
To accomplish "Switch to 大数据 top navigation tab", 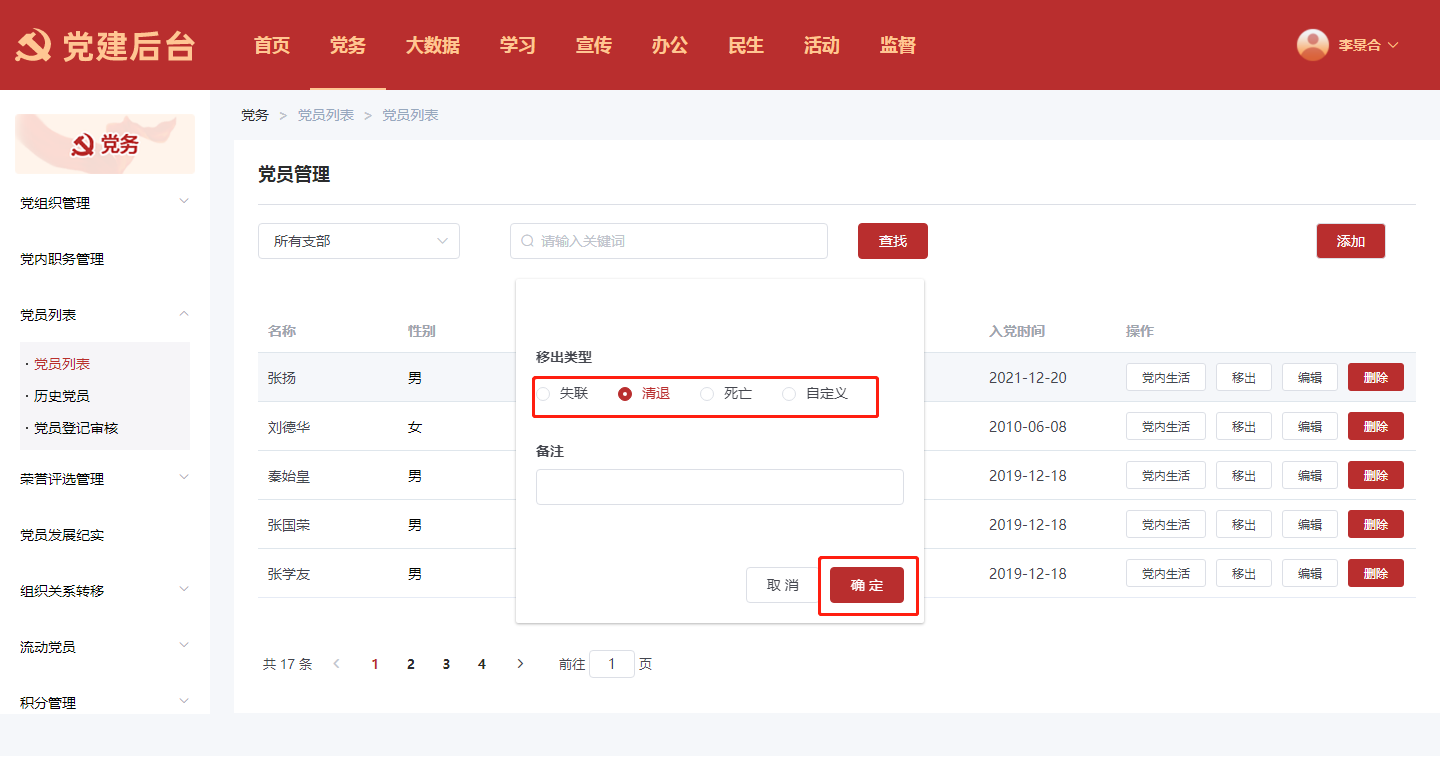I will (432, 45).
